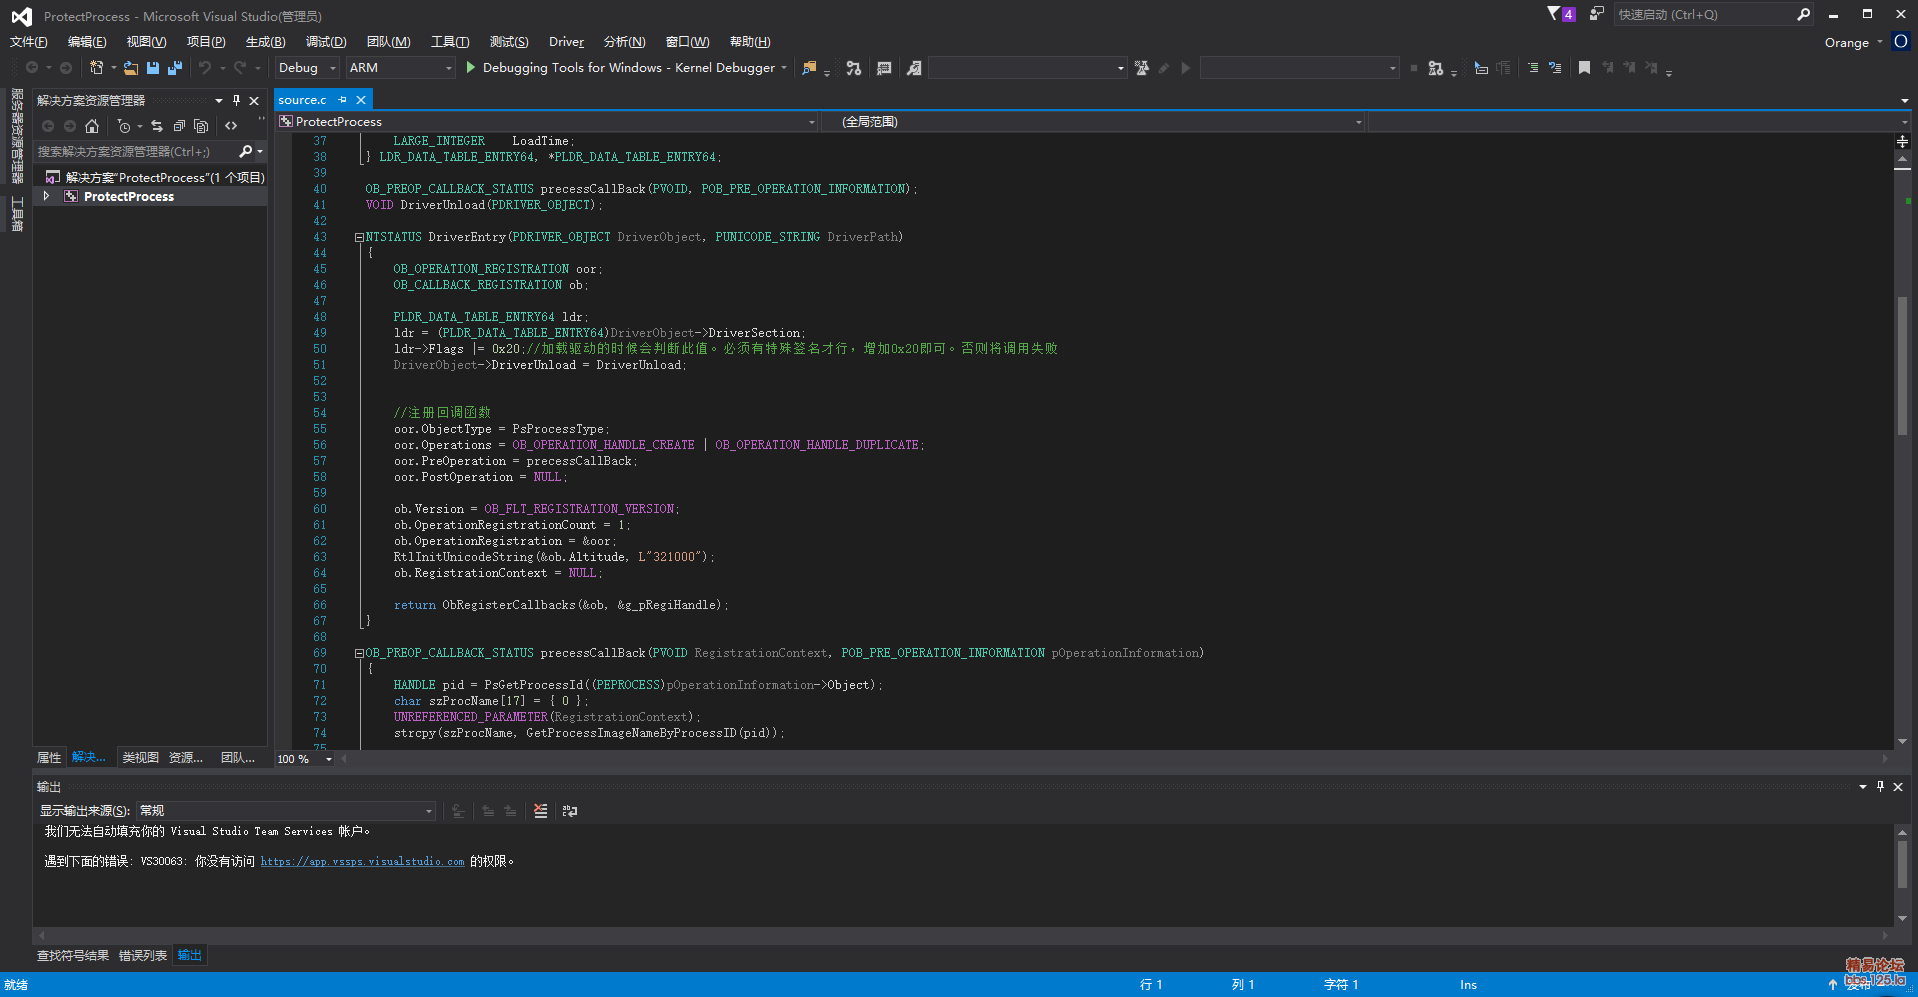The height and width of the screenshot is (997, 1918).
Task: Open the Debug configuration dropdown
Action: pyautogui.click(x=307, y=68)
